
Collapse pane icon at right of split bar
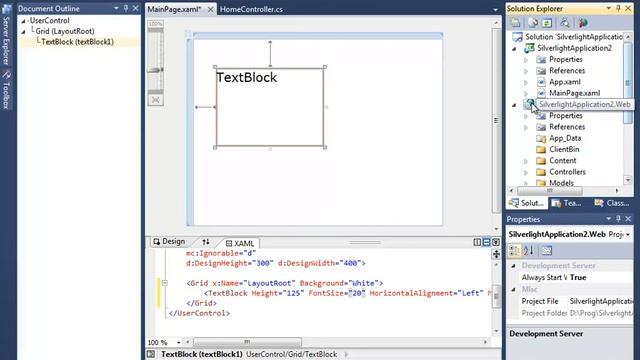496,242
